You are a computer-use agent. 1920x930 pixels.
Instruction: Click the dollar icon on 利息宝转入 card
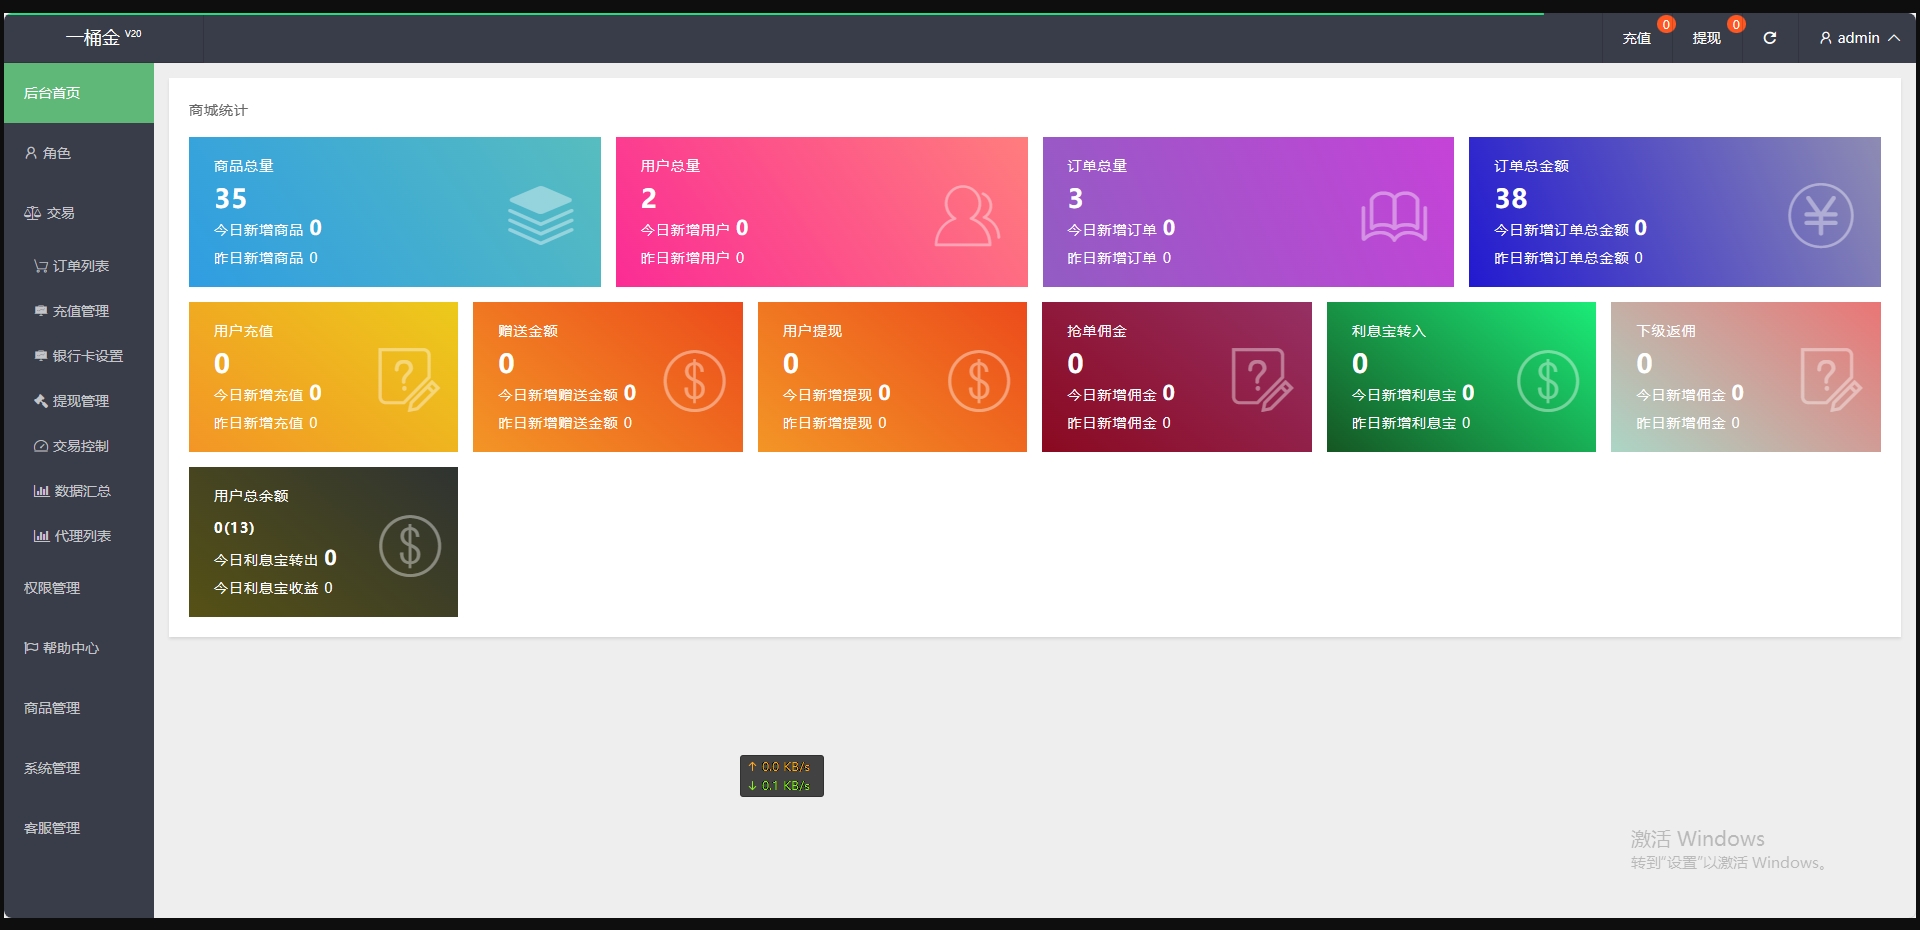coord(1547,381)
